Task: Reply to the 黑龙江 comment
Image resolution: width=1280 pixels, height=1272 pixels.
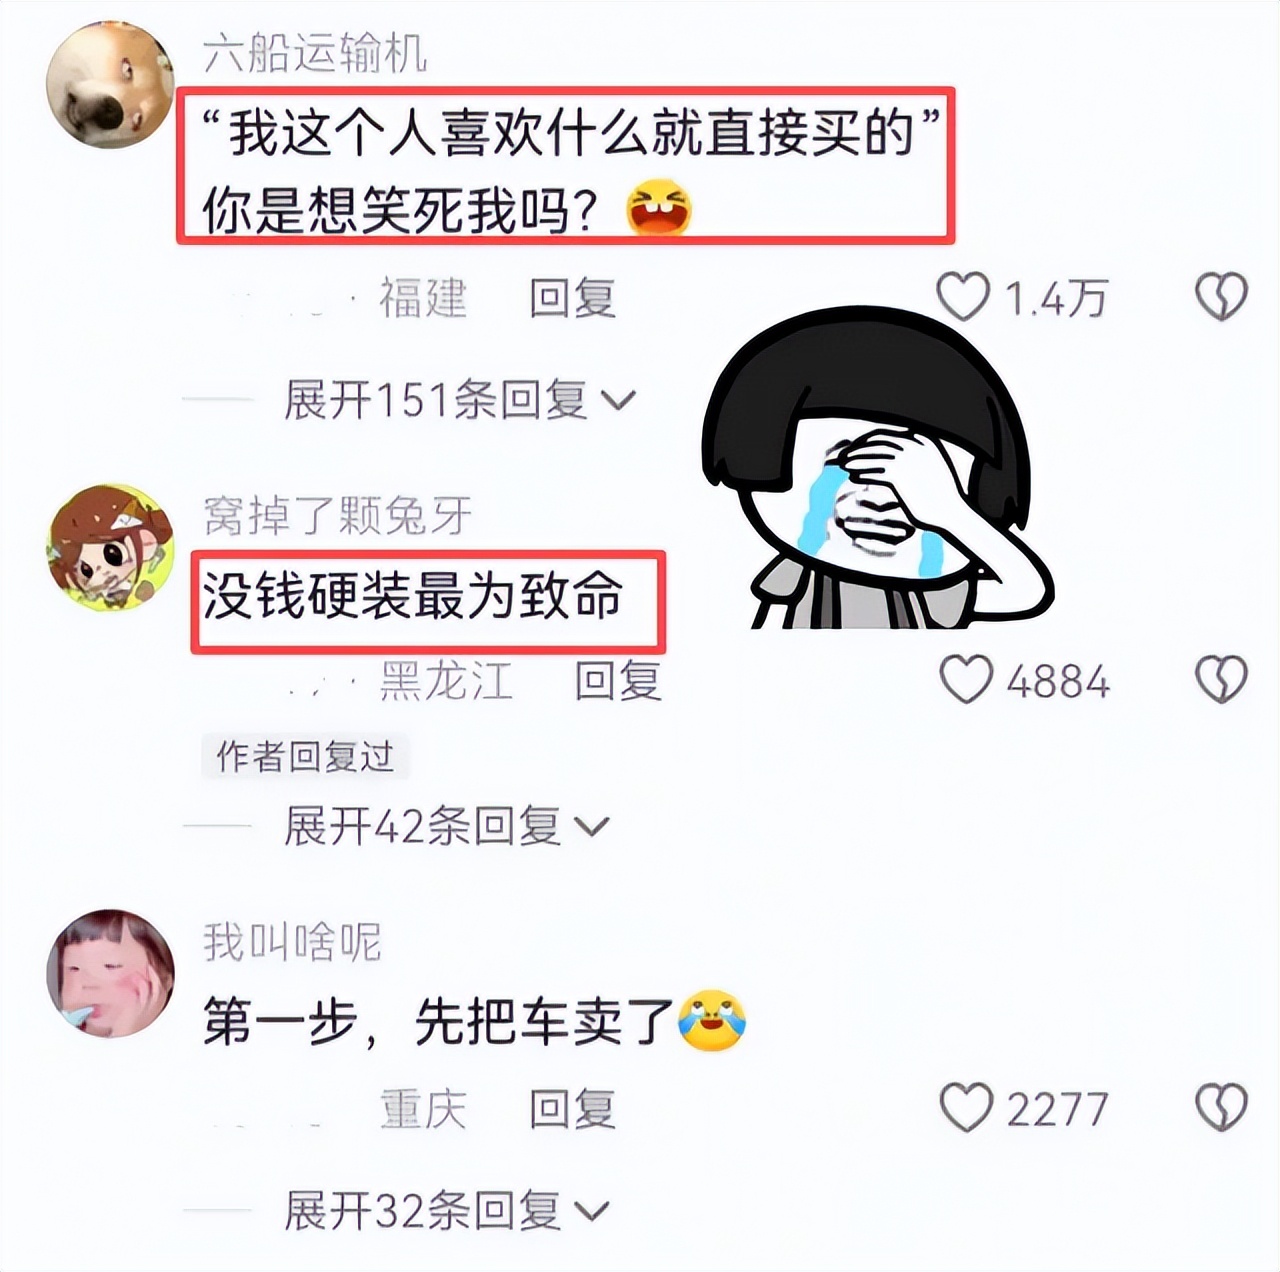Action: click(618, 681)
